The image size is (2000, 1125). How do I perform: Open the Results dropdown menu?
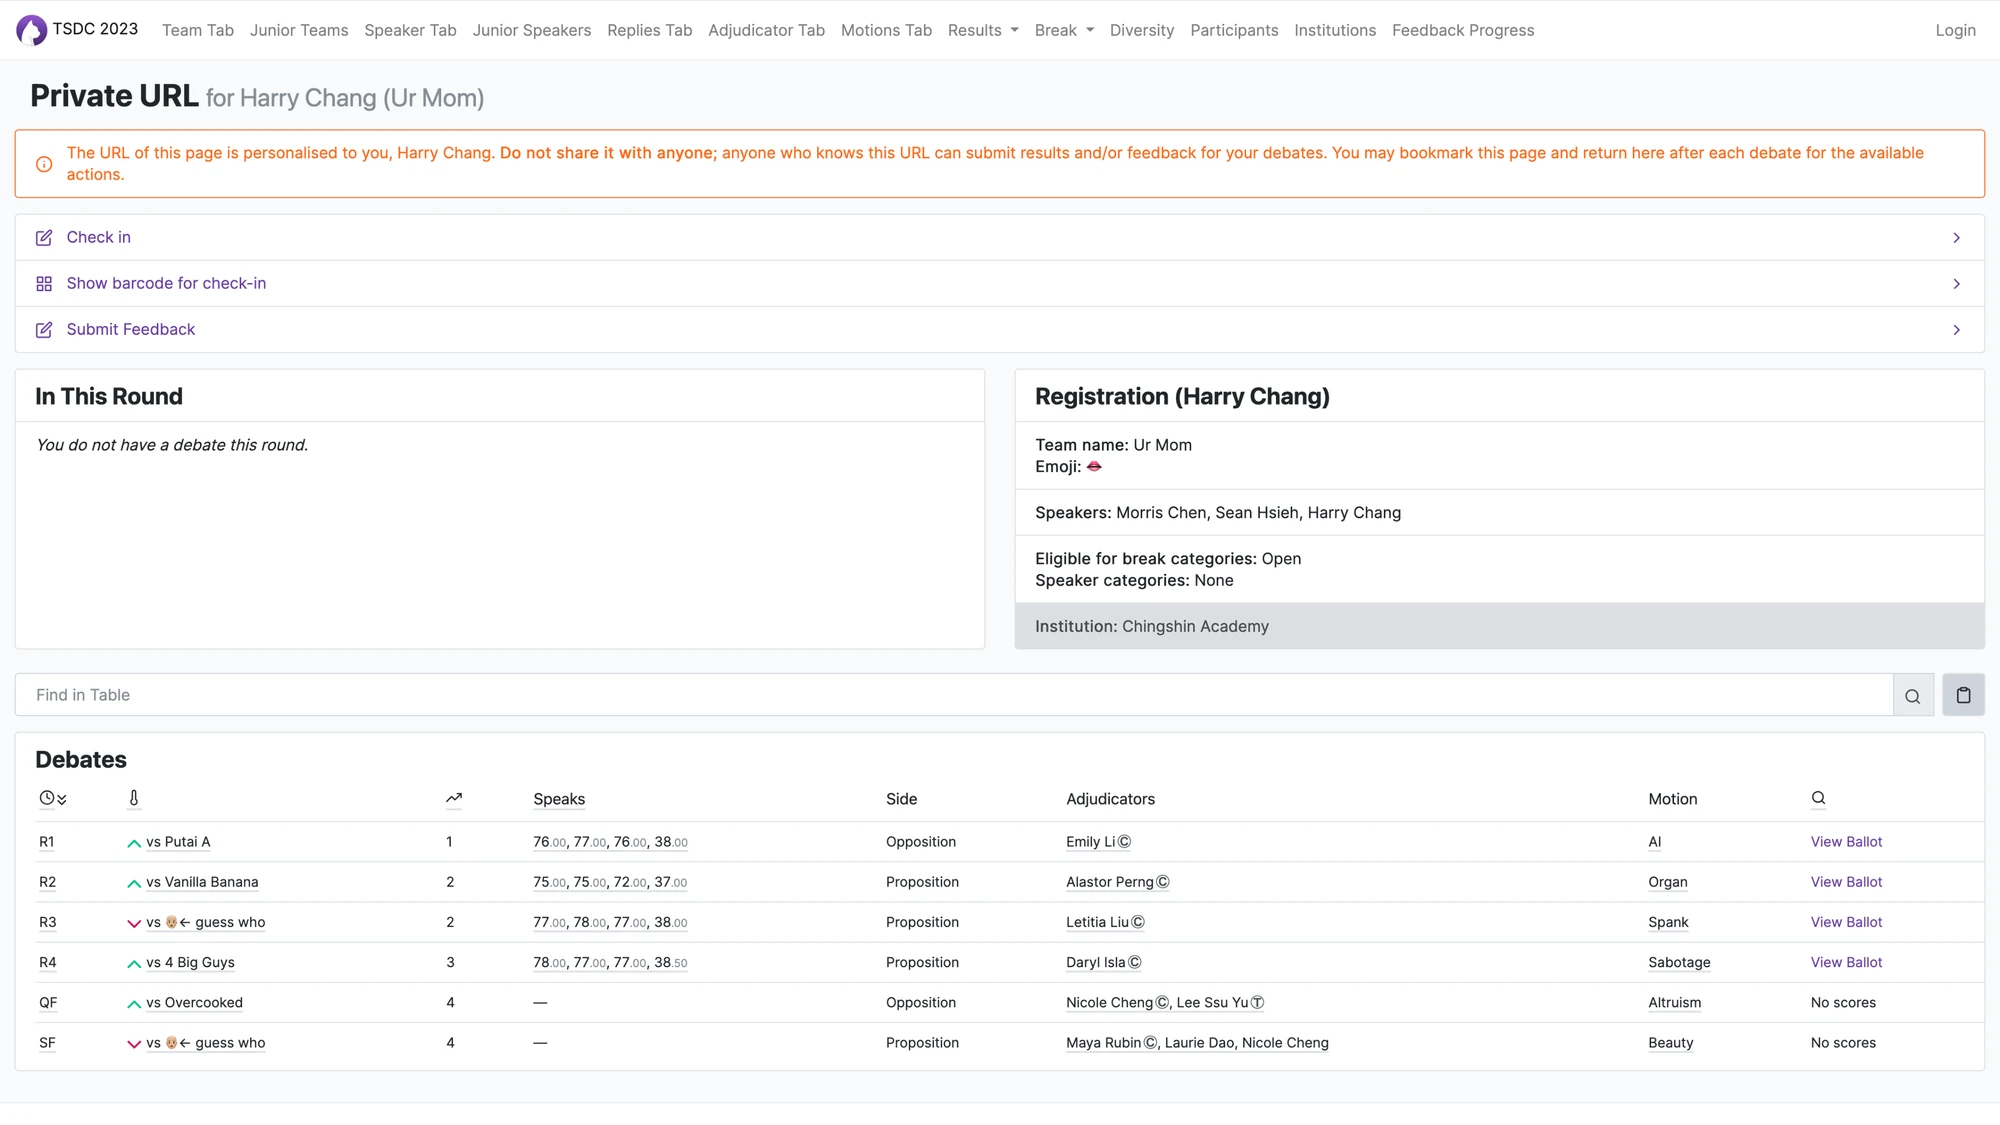[982, 30]
